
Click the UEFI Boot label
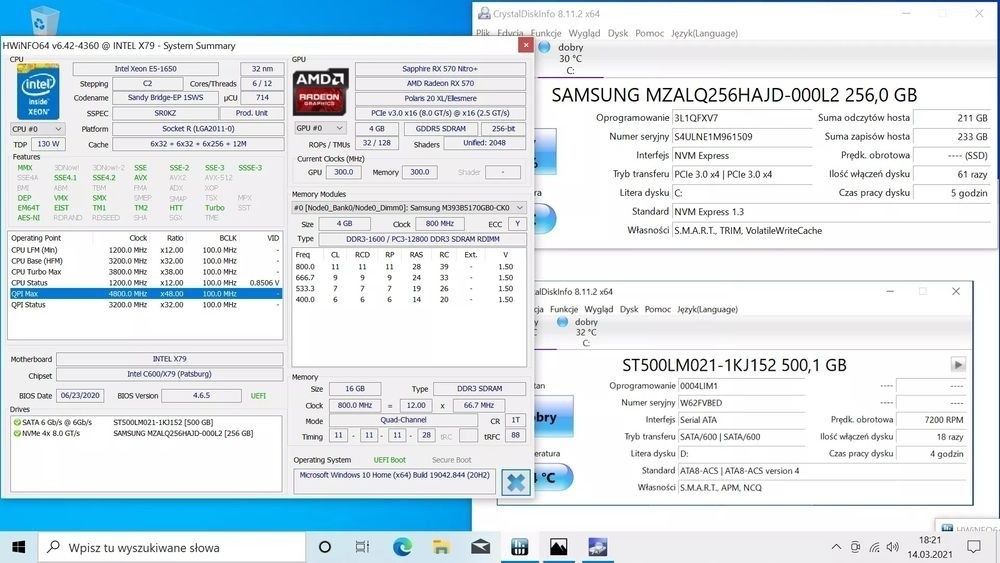[390, 460]
